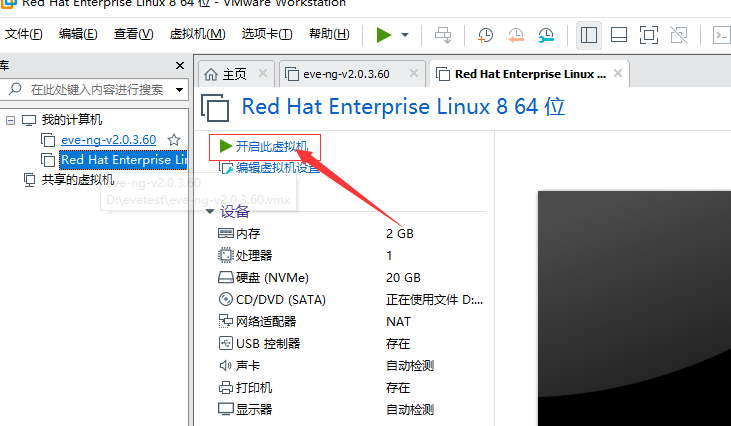Close the Red Hat Enterprise Linux tab
Viewport: 731px width, 426px height.
click(x=618, y=73)
